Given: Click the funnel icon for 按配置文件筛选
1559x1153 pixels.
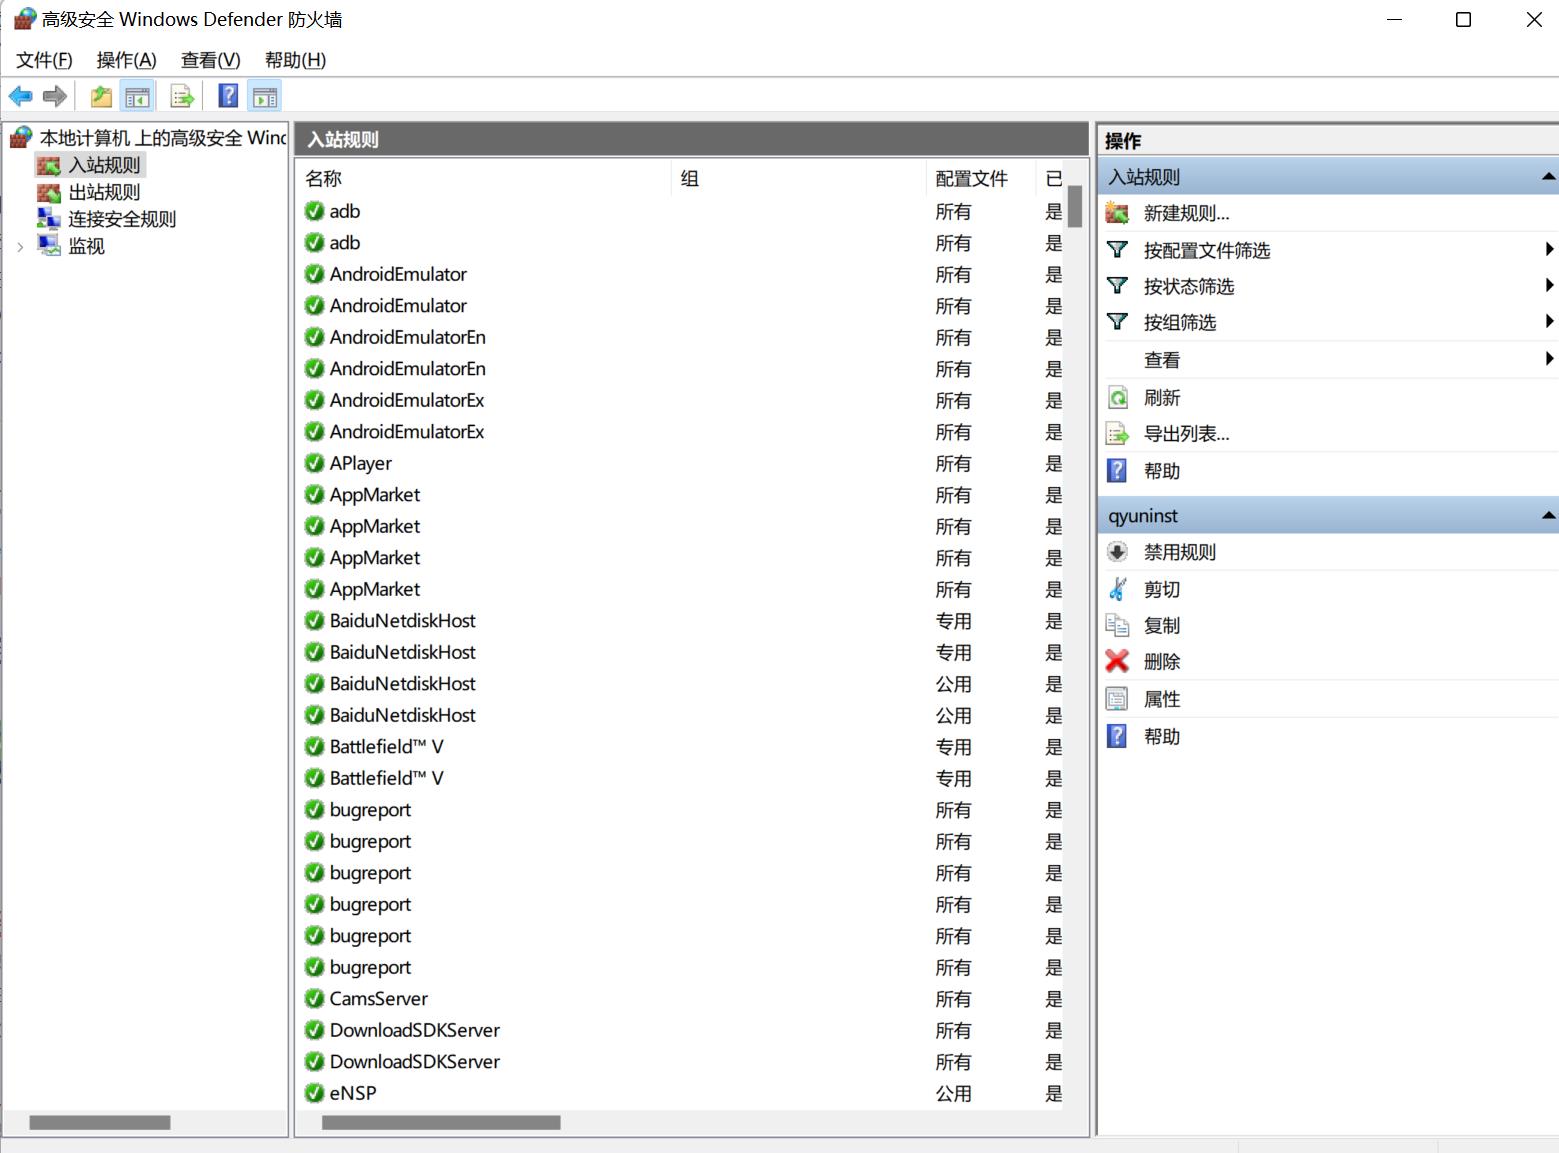Looking at the screenshot, I should [1118, 250].
